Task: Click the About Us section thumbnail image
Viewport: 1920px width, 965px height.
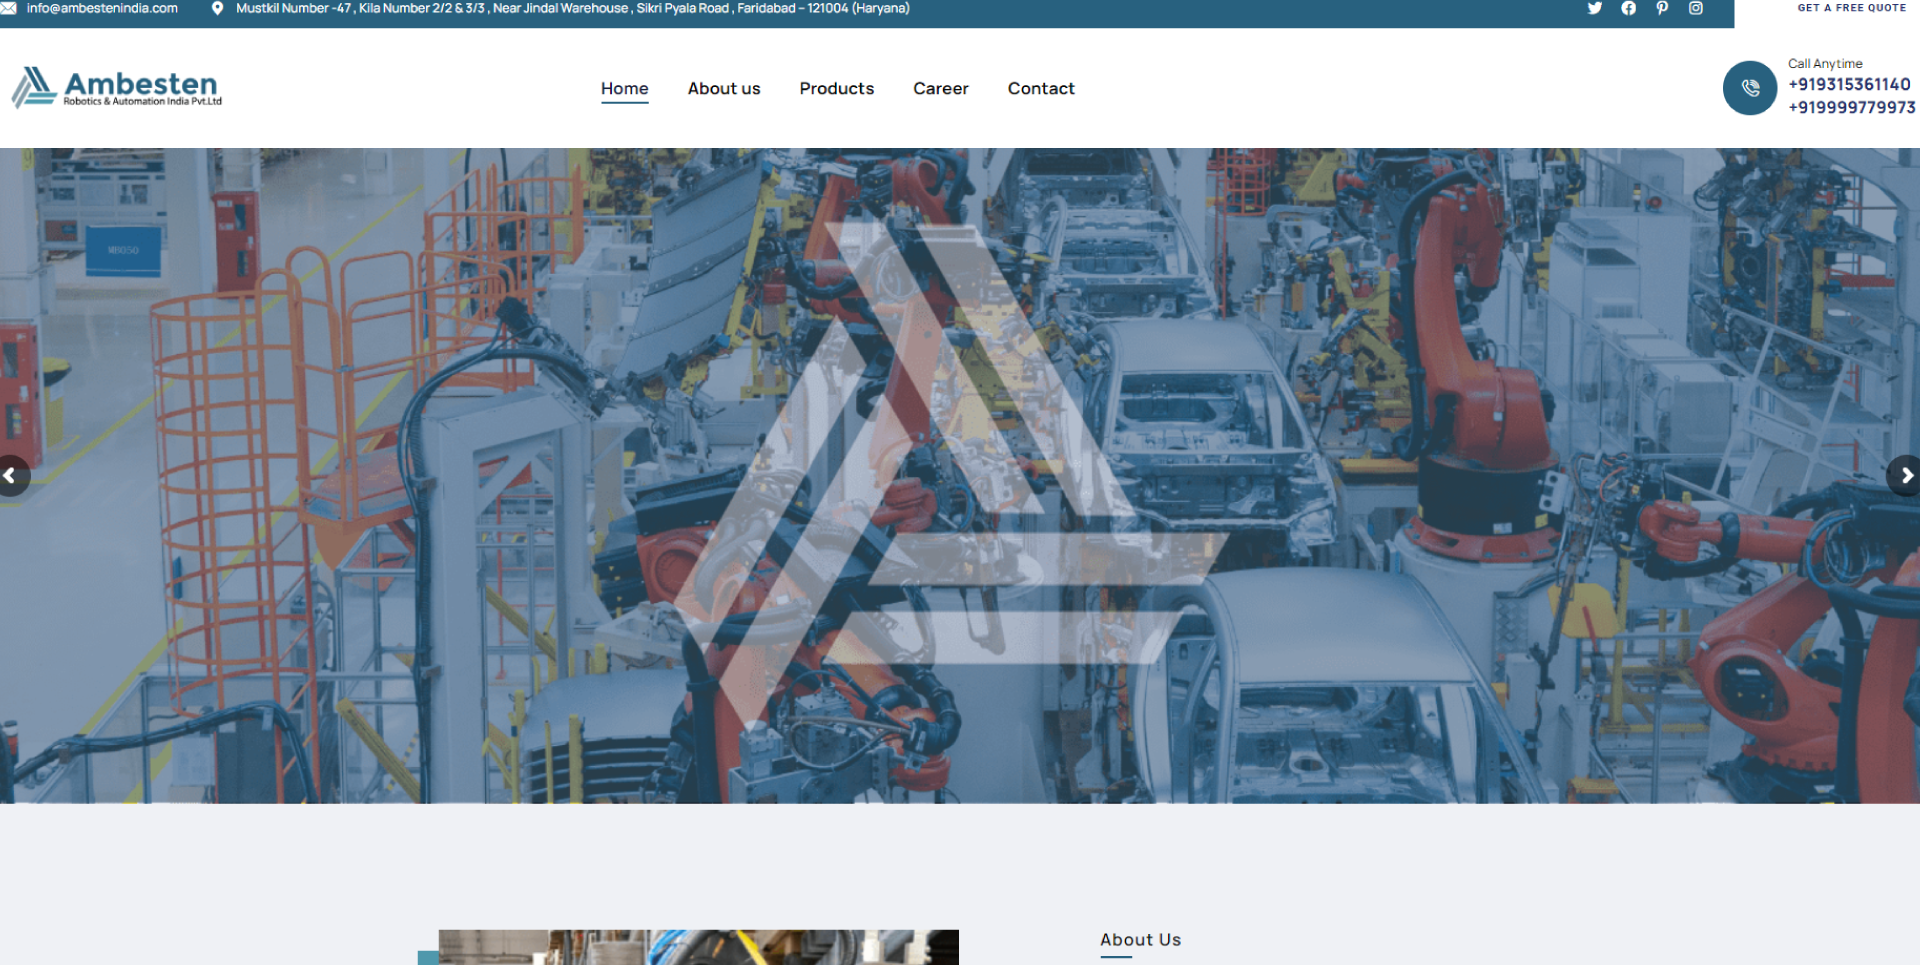Action: click(698, 948)
